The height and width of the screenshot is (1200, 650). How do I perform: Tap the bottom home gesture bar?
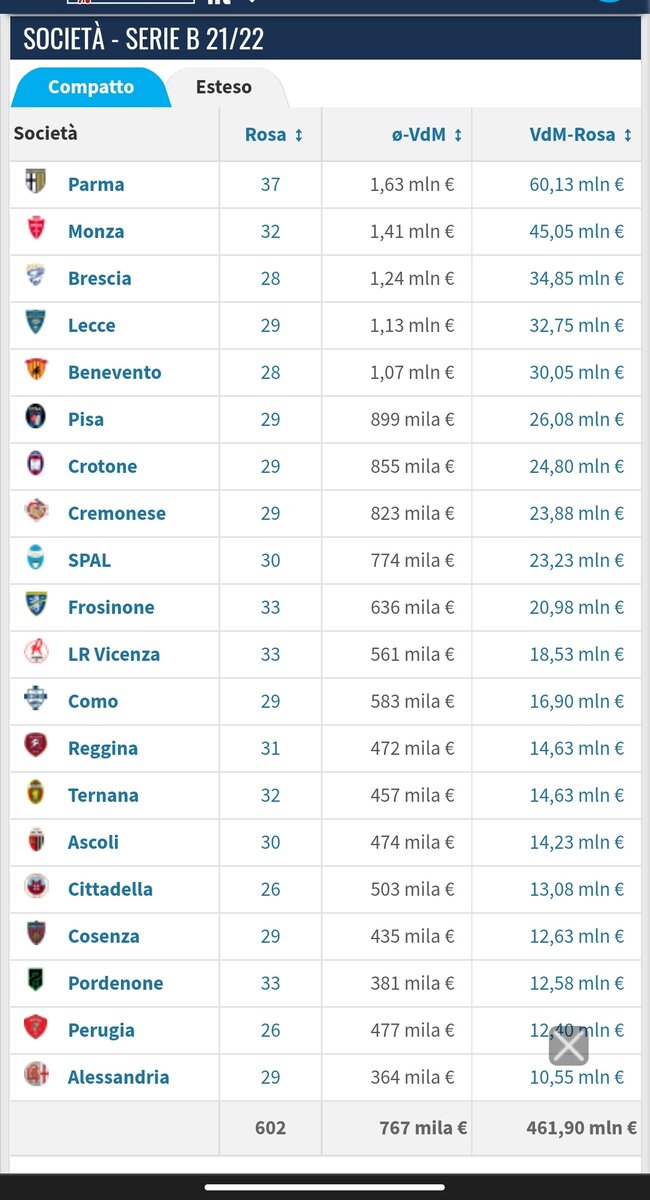click(x=325, y=1186)
